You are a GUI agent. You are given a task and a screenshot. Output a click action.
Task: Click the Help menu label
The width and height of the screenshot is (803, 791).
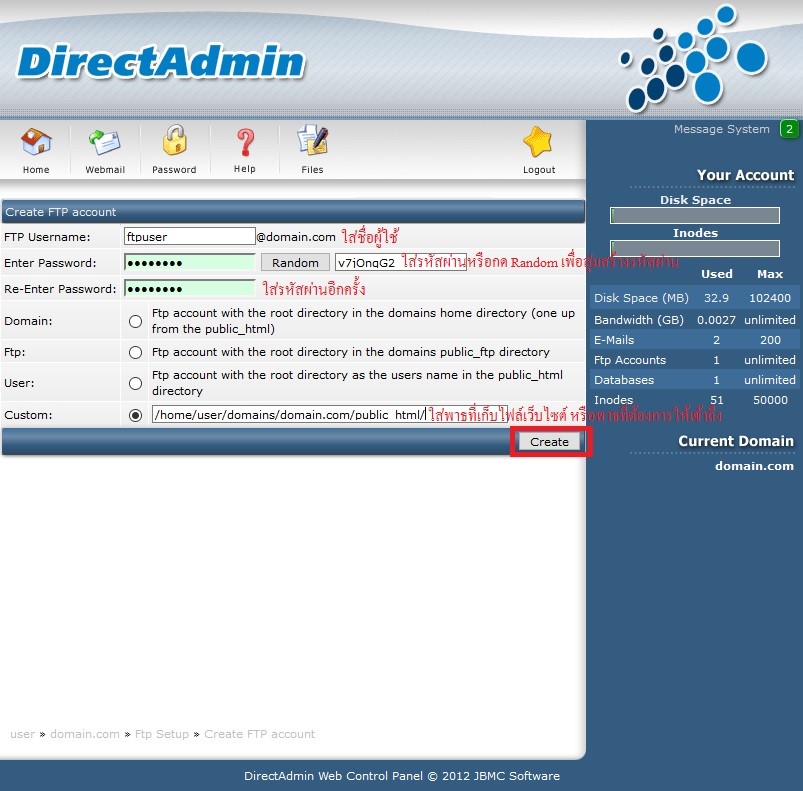[x=245, y=168]
